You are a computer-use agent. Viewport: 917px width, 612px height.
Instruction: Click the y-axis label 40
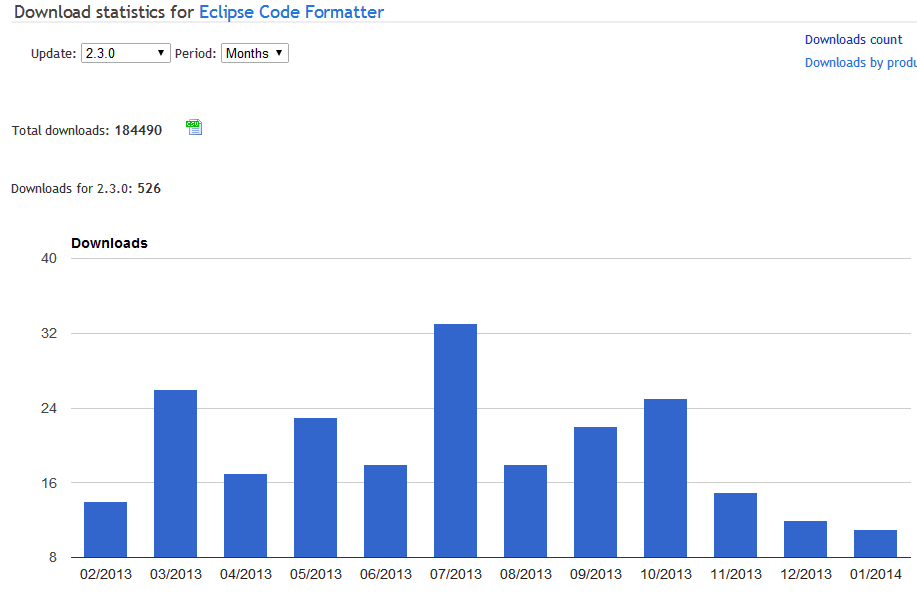pyautogui.click(x=49, y=259)
